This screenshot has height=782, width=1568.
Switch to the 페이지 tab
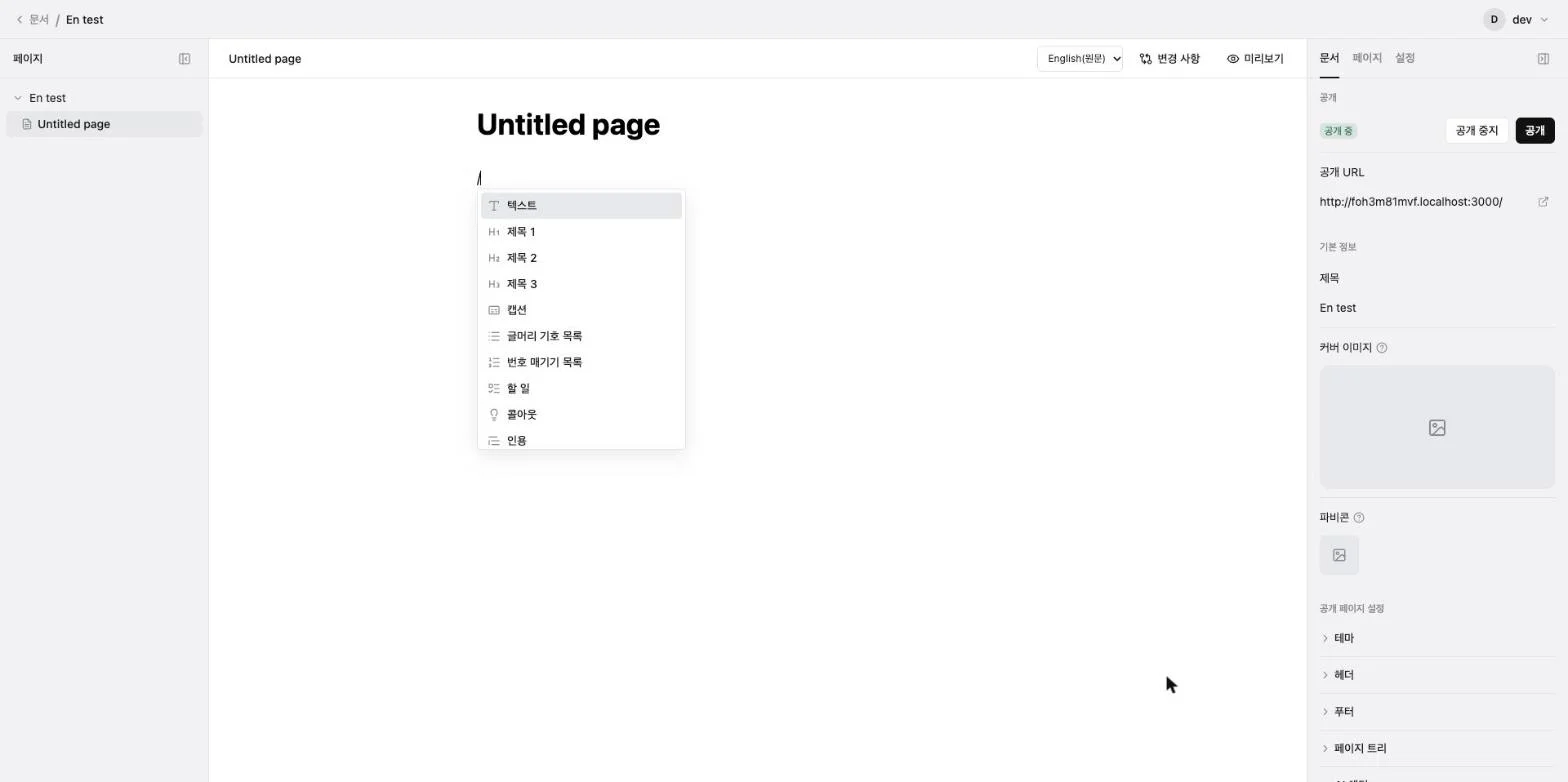click(x=1367, y=58)
